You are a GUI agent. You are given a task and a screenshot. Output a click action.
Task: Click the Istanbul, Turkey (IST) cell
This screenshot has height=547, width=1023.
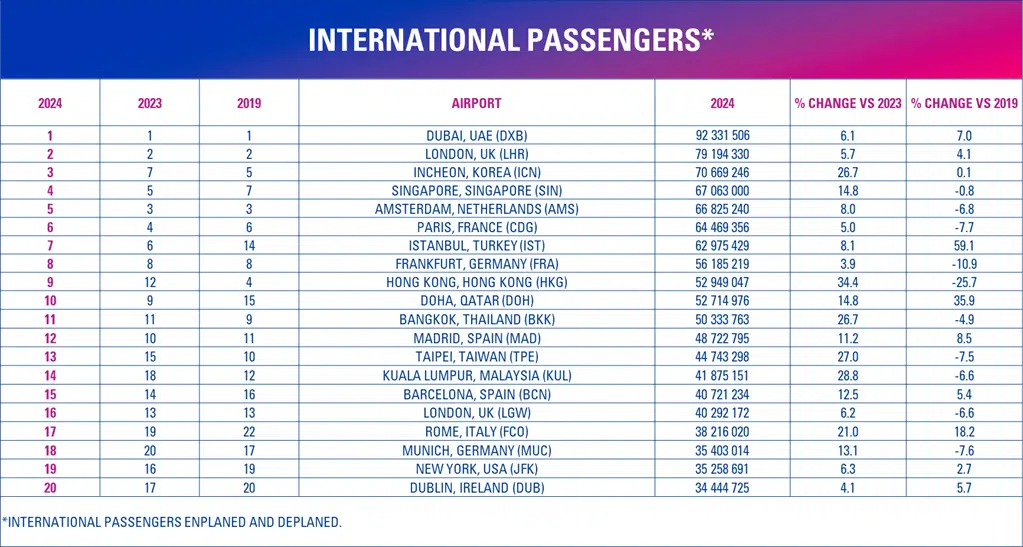pyautogui.click(x=476, y=245)
